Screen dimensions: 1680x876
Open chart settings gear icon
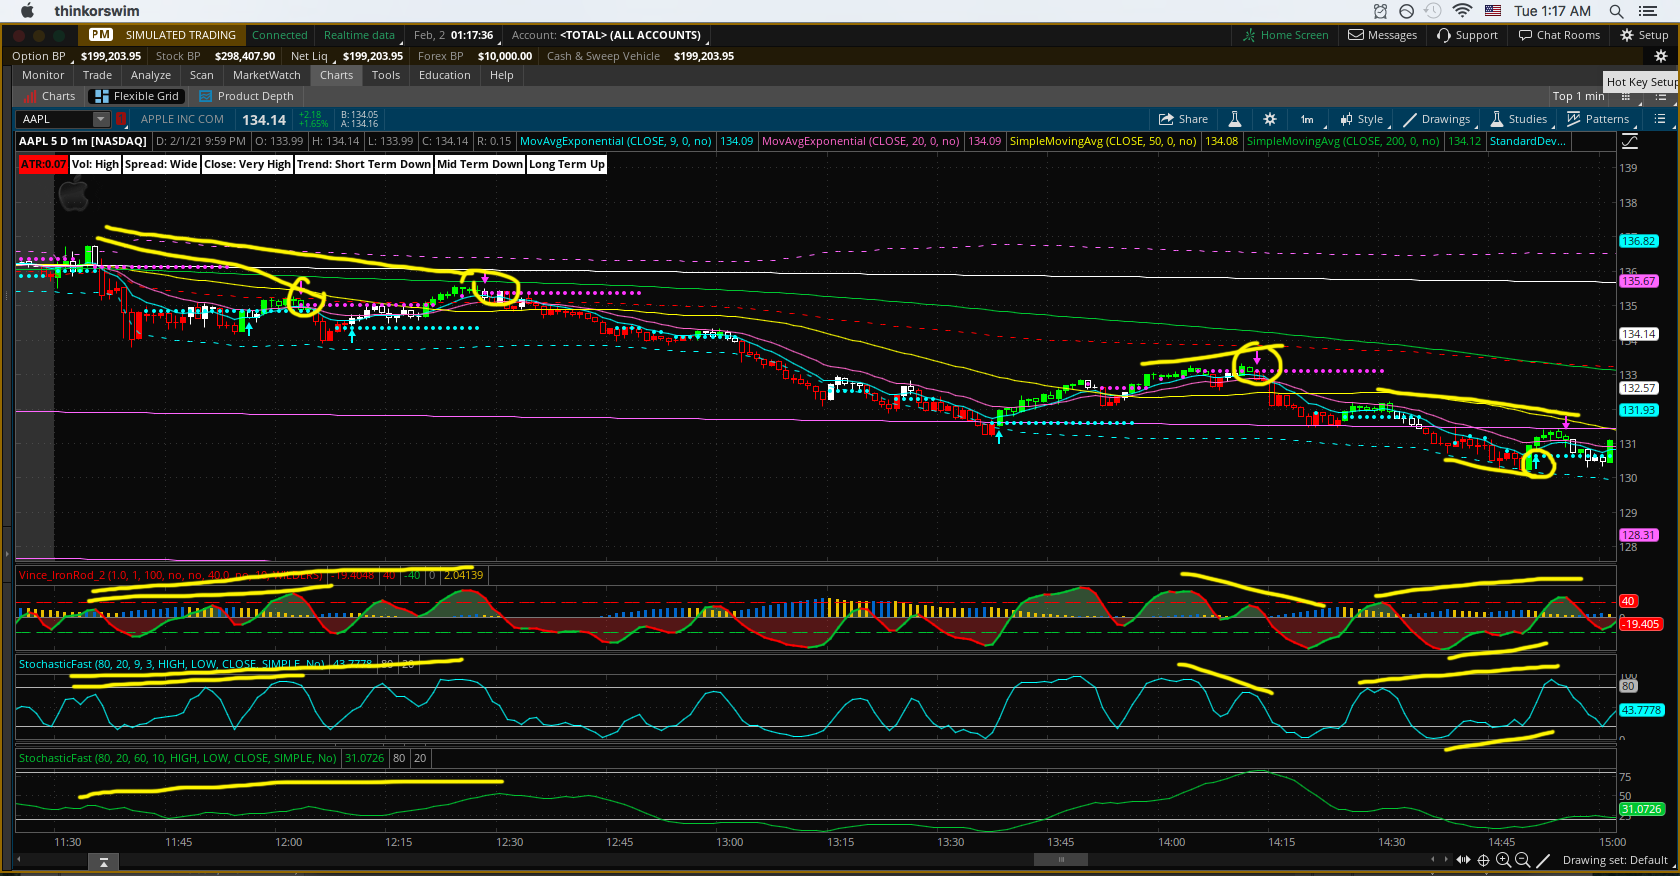[1270, 119]
